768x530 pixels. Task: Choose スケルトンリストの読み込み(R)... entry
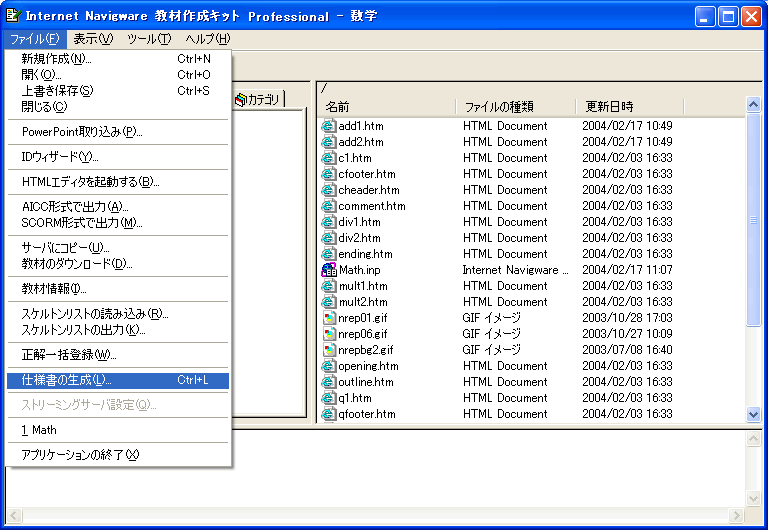[118, 314]
